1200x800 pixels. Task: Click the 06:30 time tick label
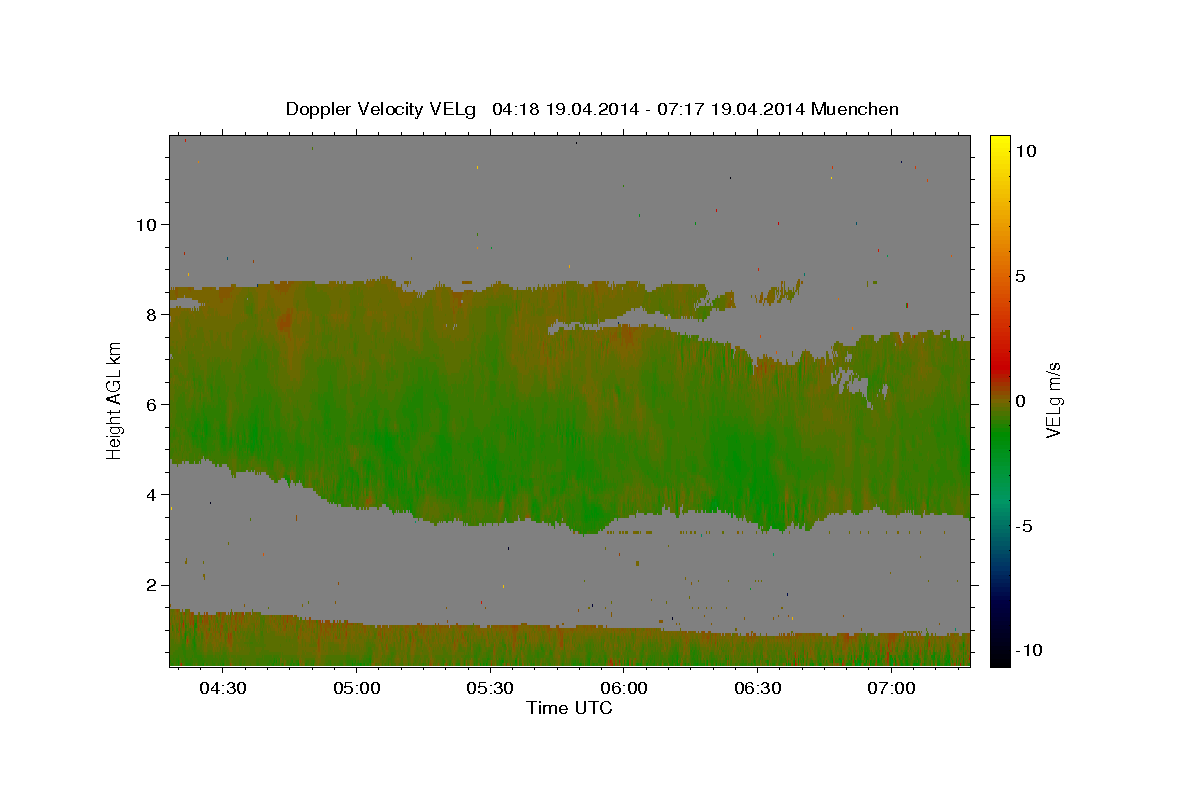click(x=757, y=688)
